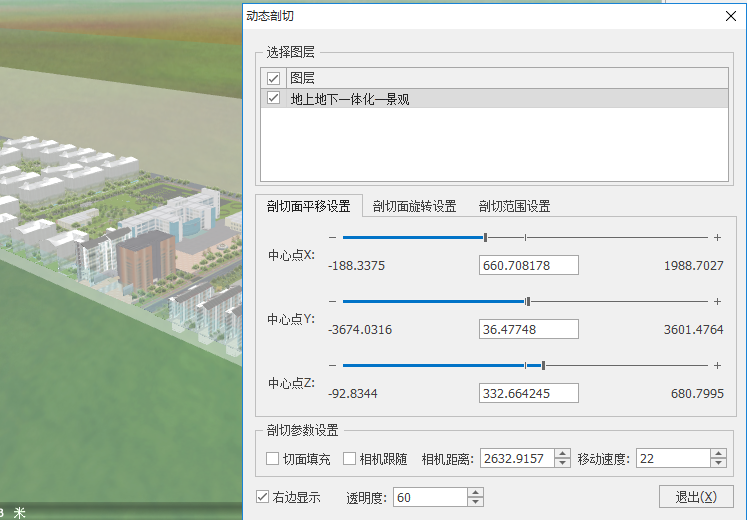Increase 相机距离 with up arrow

click(562, 454)
